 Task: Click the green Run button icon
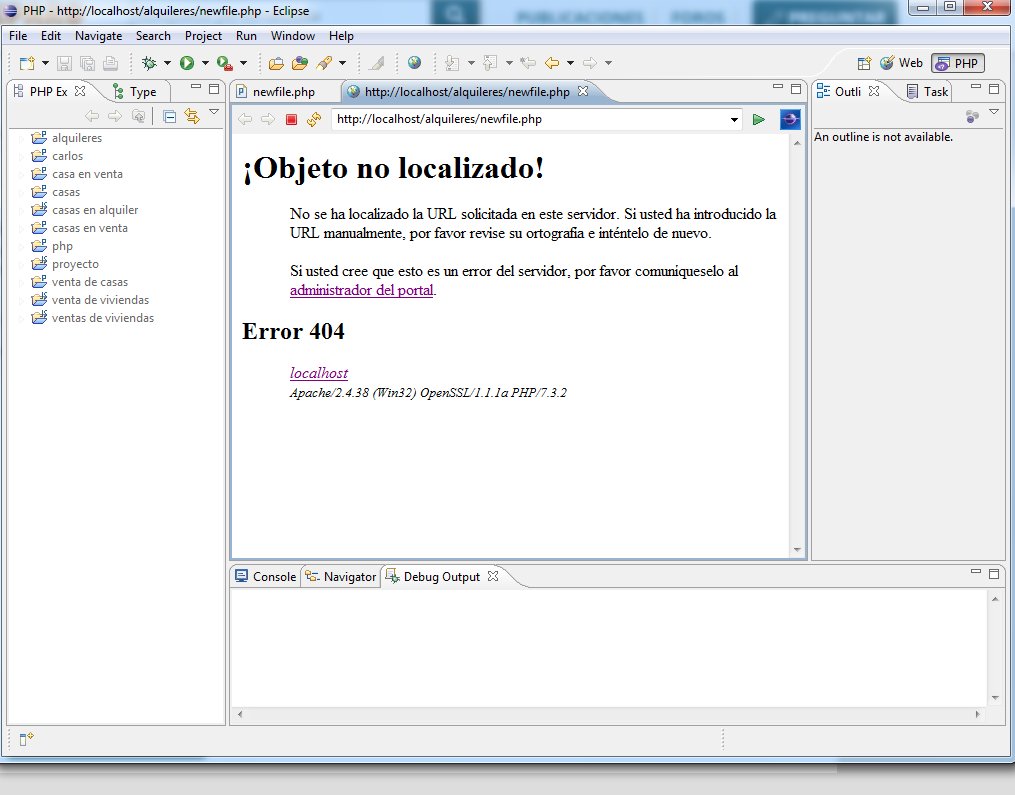[x=187, y=63]
